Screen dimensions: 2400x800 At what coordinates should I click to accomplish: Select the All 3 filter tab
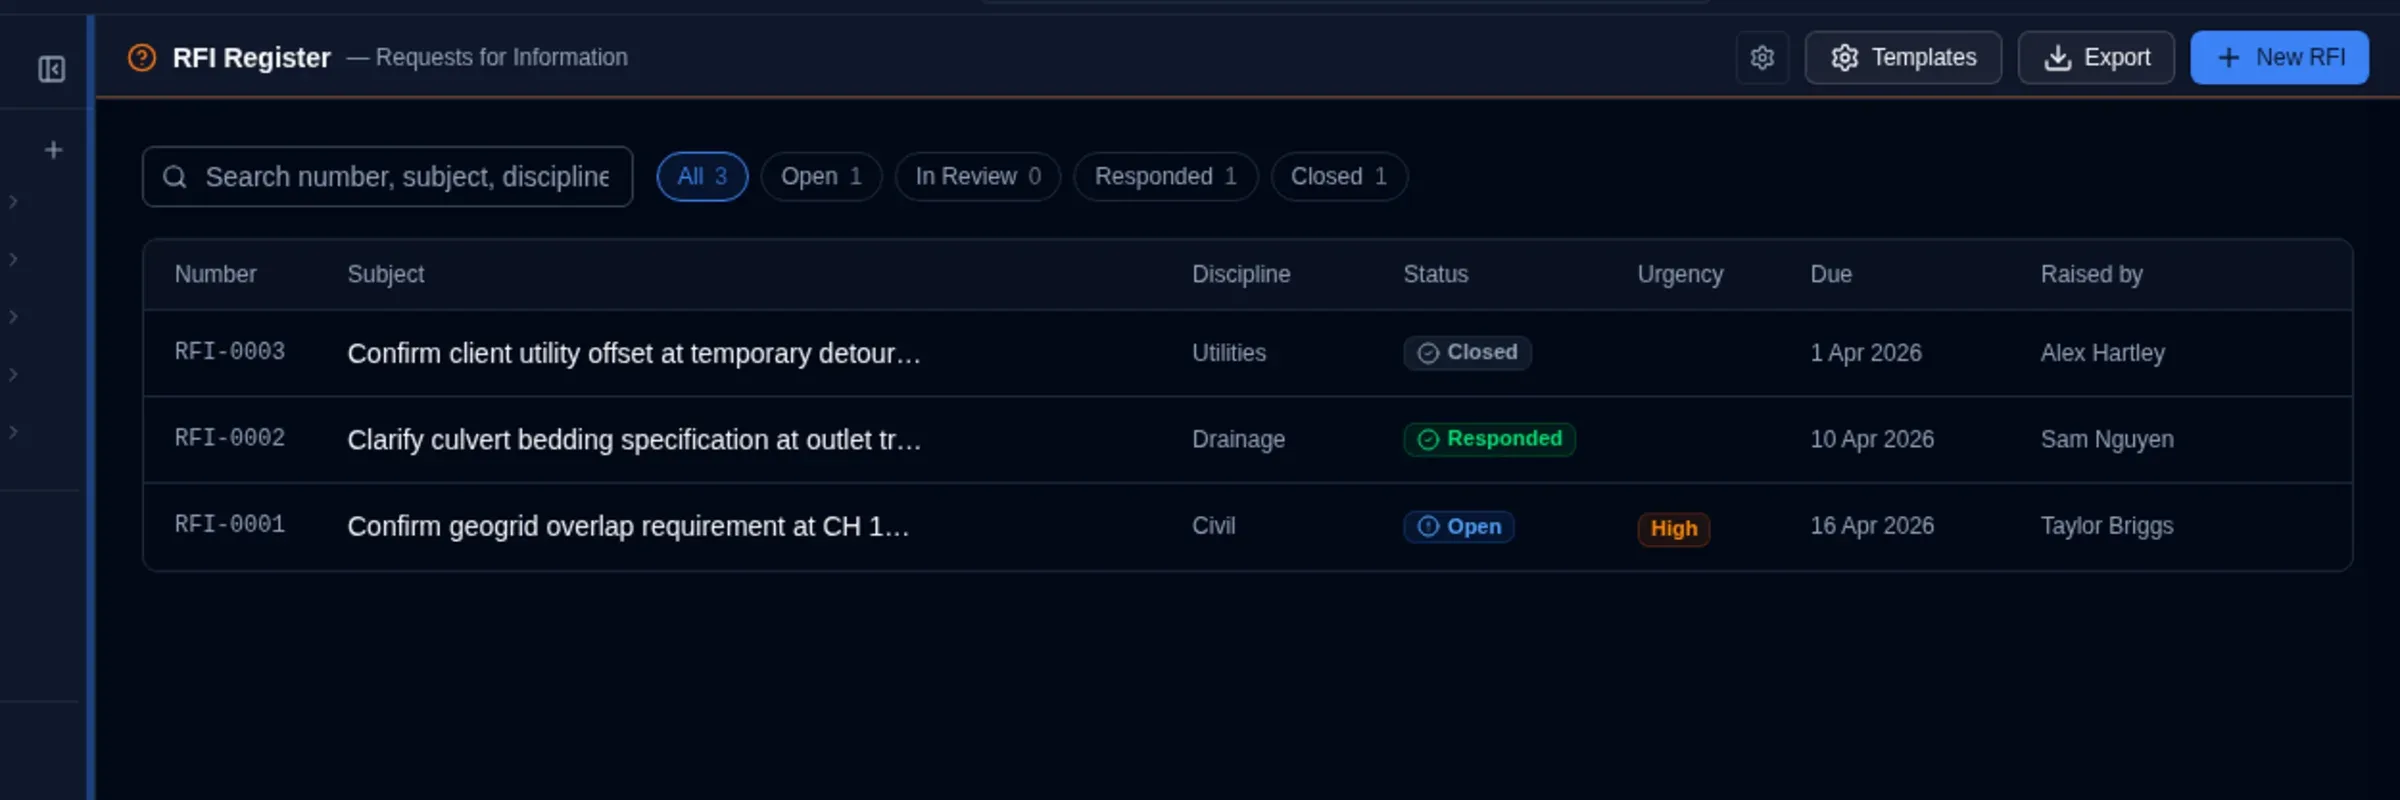[x=702, y=177]
